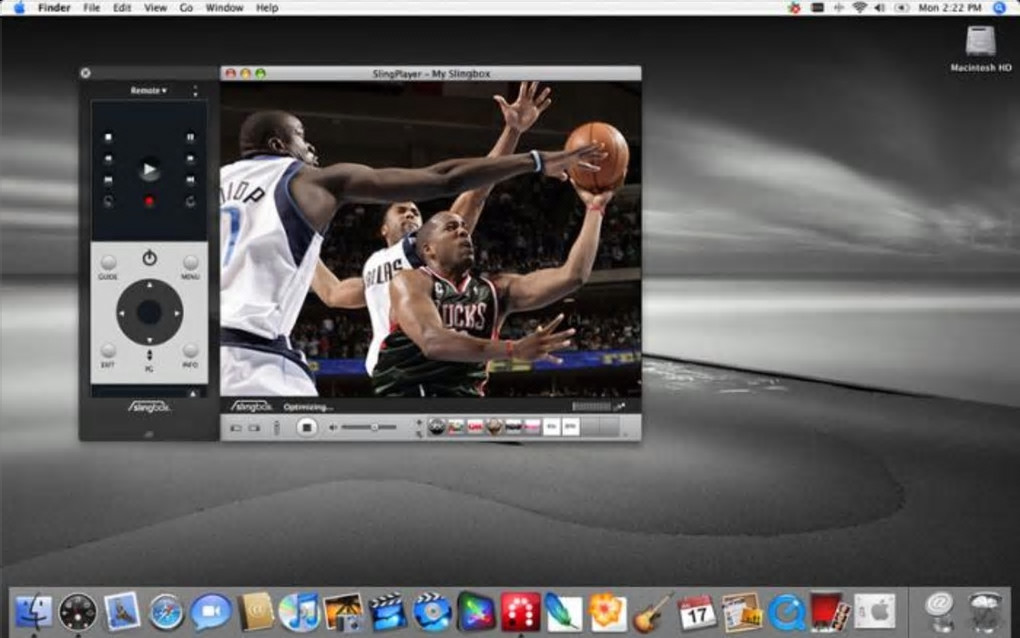
Task: Open Macintosh HD on the desktop
Action: 980,48
